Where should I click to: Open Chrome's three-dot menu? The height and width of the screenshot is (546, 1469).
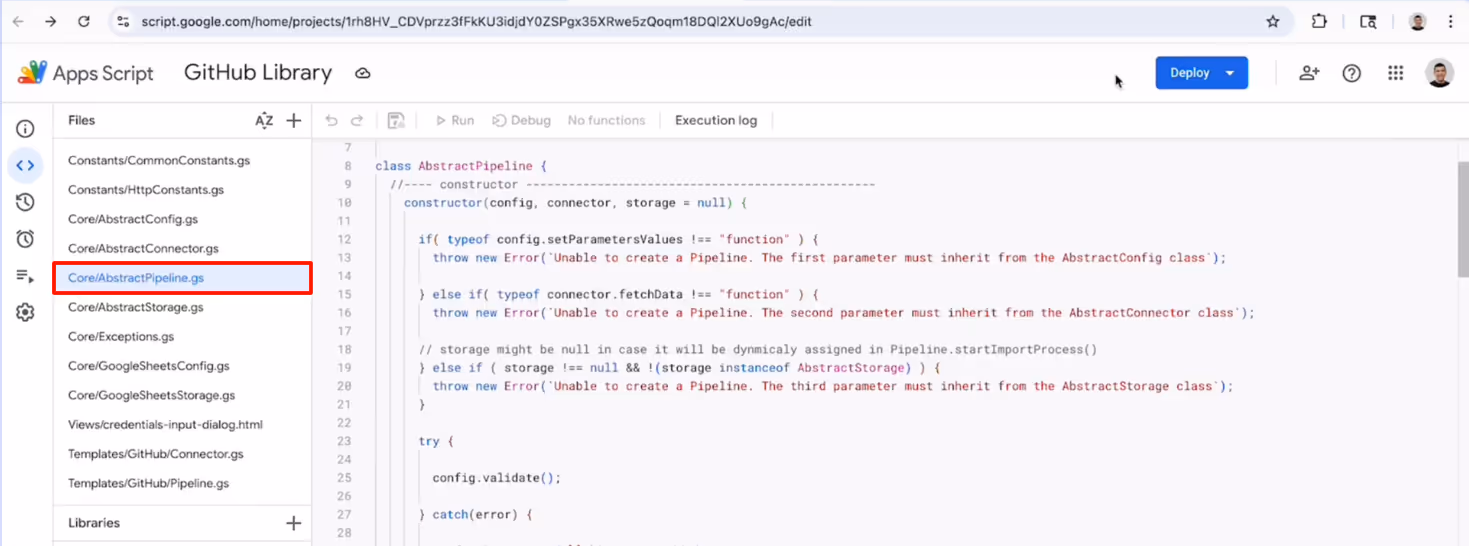(x=1451, y=21)
